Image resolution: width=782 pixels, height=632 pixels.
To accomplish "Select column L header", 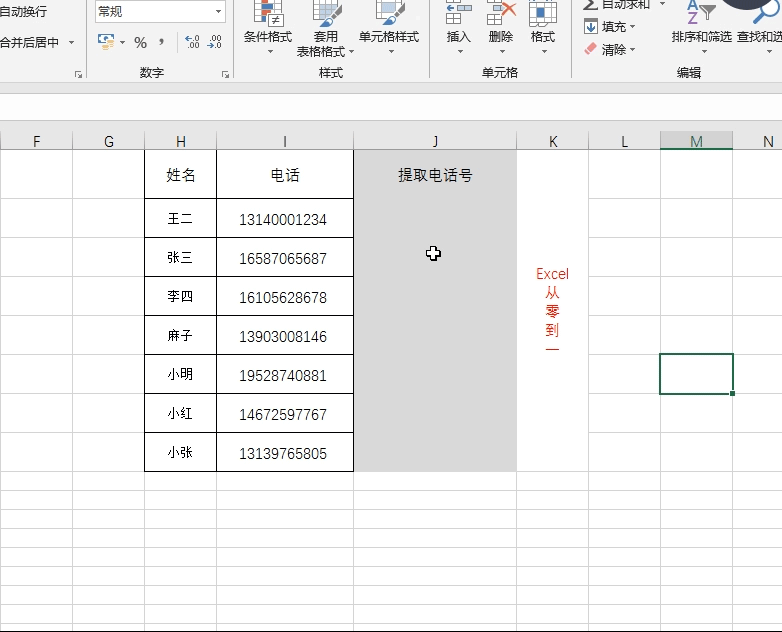I will point(624,141).
